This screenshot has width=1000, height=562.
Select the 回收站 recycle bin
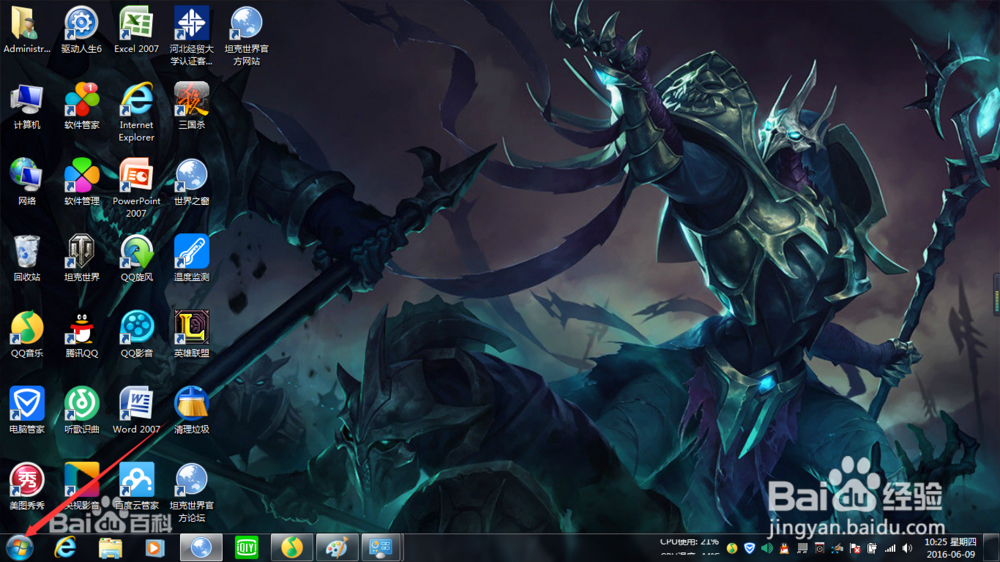pyautogui.click(x=27, y=258)
